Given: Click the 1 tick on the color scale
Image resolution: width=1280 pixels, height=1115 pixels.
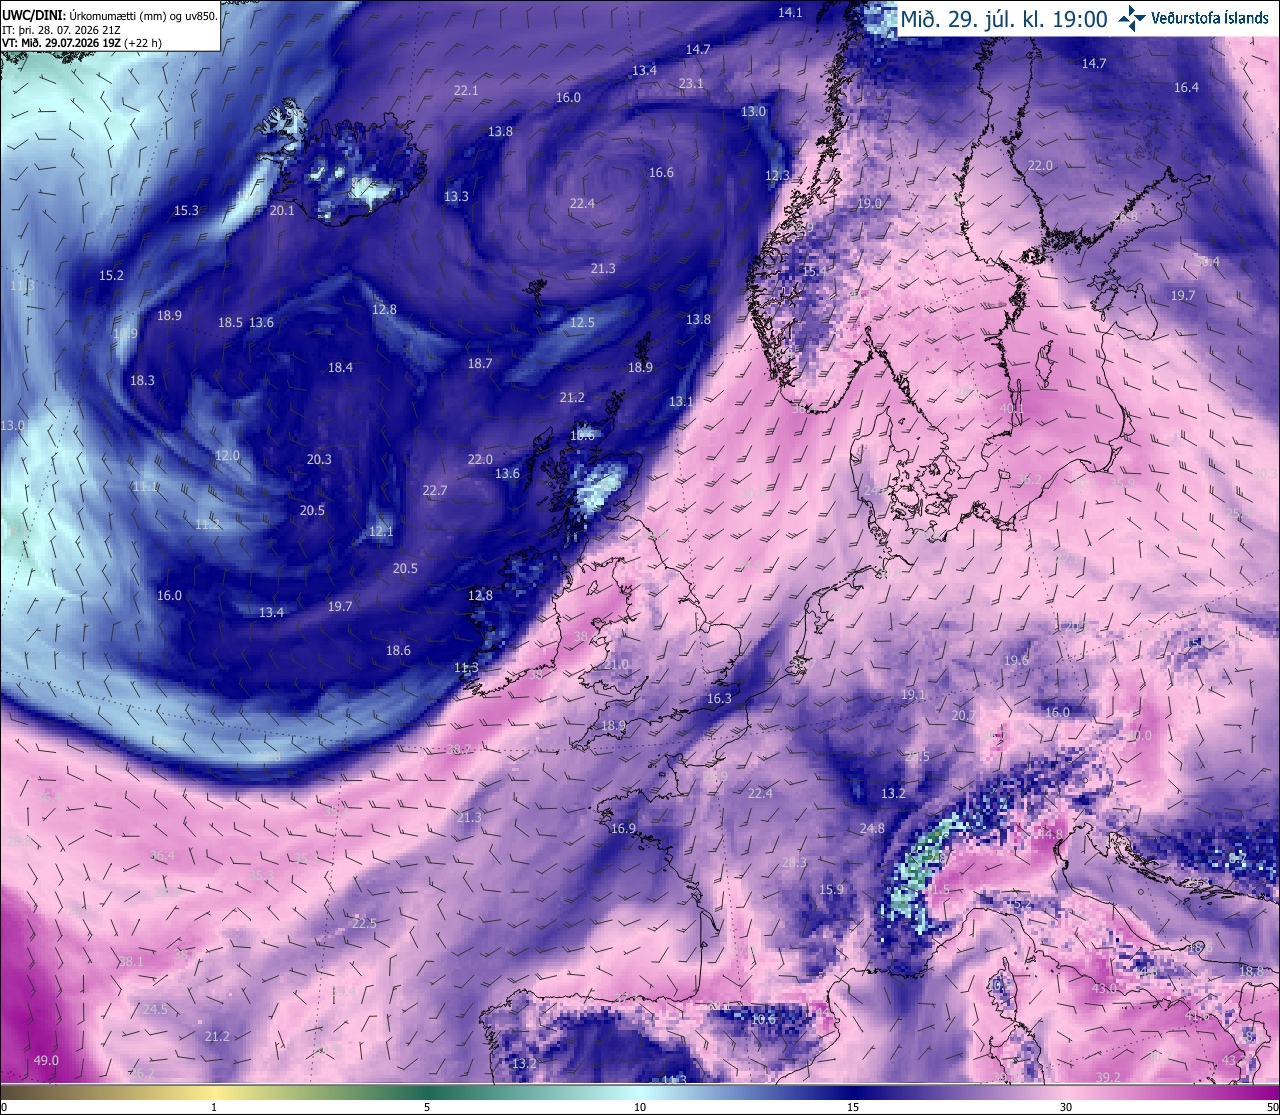Looking at the screenshot, I should coord(214,1107).
